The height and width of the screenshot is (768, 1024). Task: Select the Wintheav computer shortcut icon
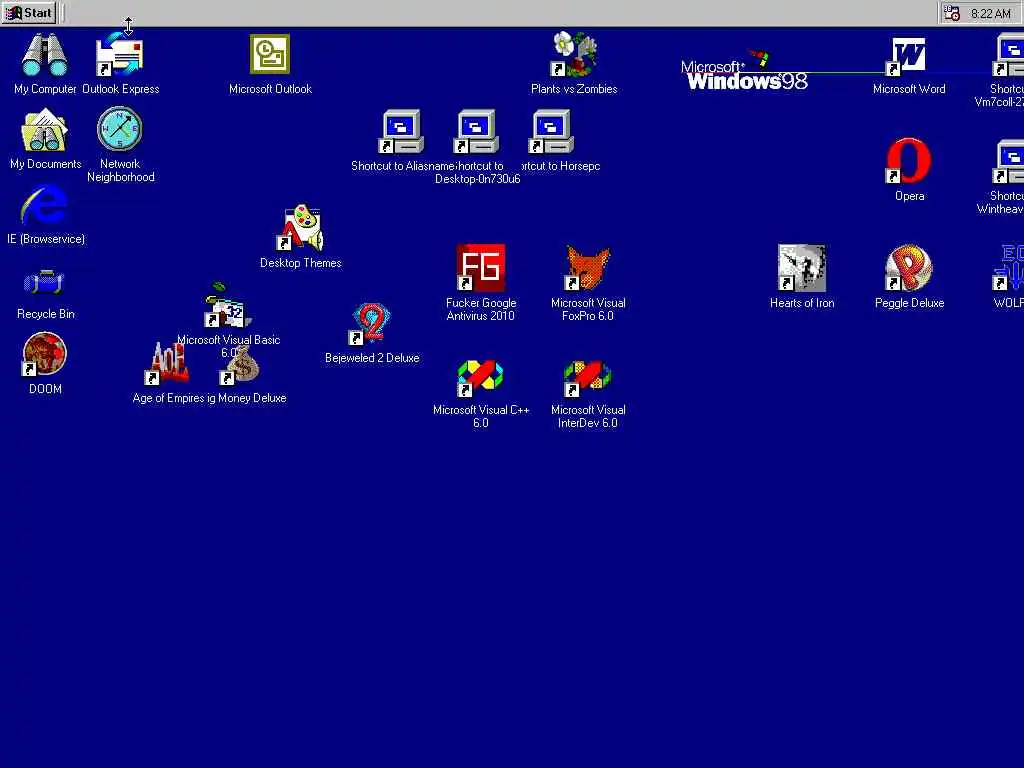tap(1008, 162)
